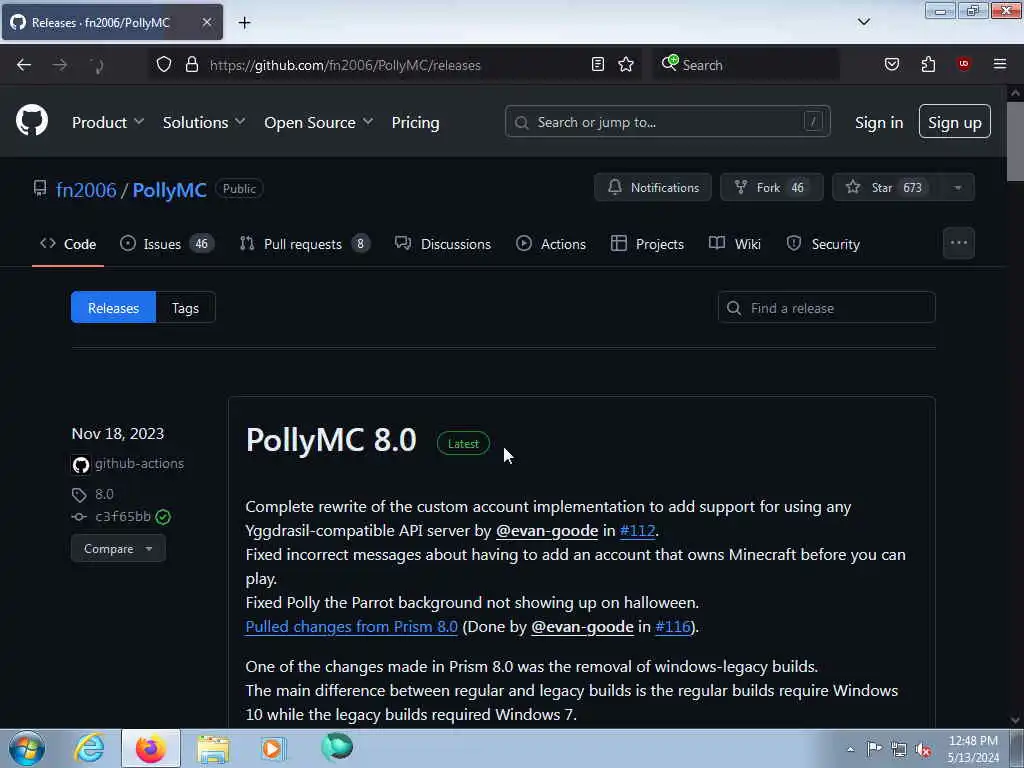The height and width of the screenshot is (768, 1024).
Task: Open the network tray icon
Action: coord(899,749)
